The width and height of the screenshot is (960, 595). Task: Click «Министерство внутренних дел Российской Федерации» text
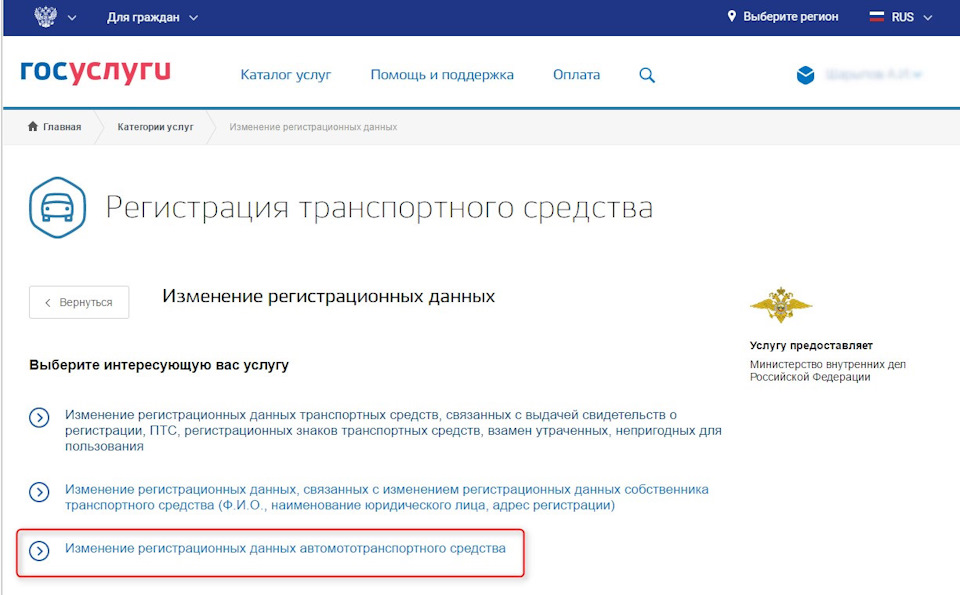(x=828, y=370)
